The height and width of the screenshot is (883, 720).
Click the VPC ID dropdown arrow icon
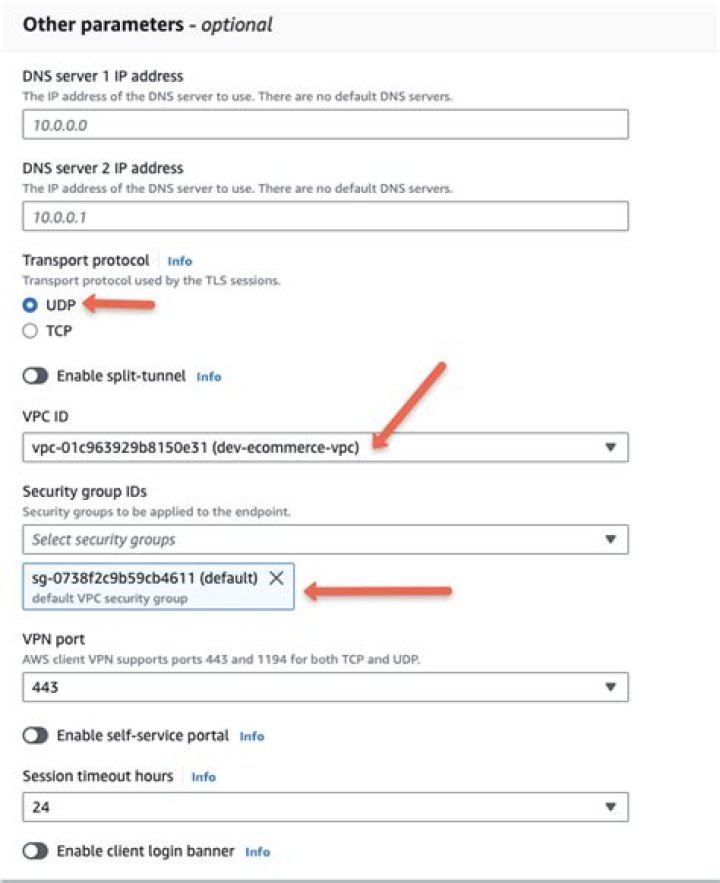click(x=611, y=447)
